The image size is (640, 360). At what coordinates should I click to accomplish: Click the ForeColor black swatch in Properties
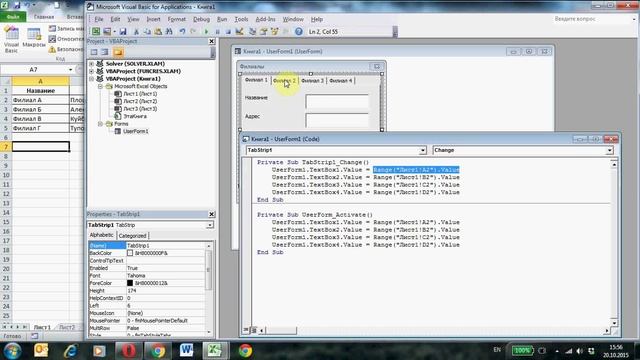pyautogui.click(x=130, y=283)
